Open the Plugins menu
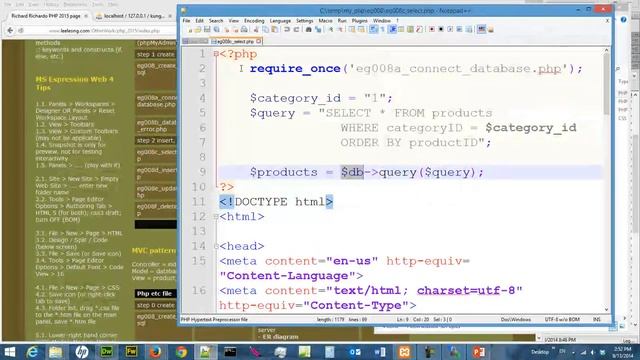640x360 pixels. [360, 21]
